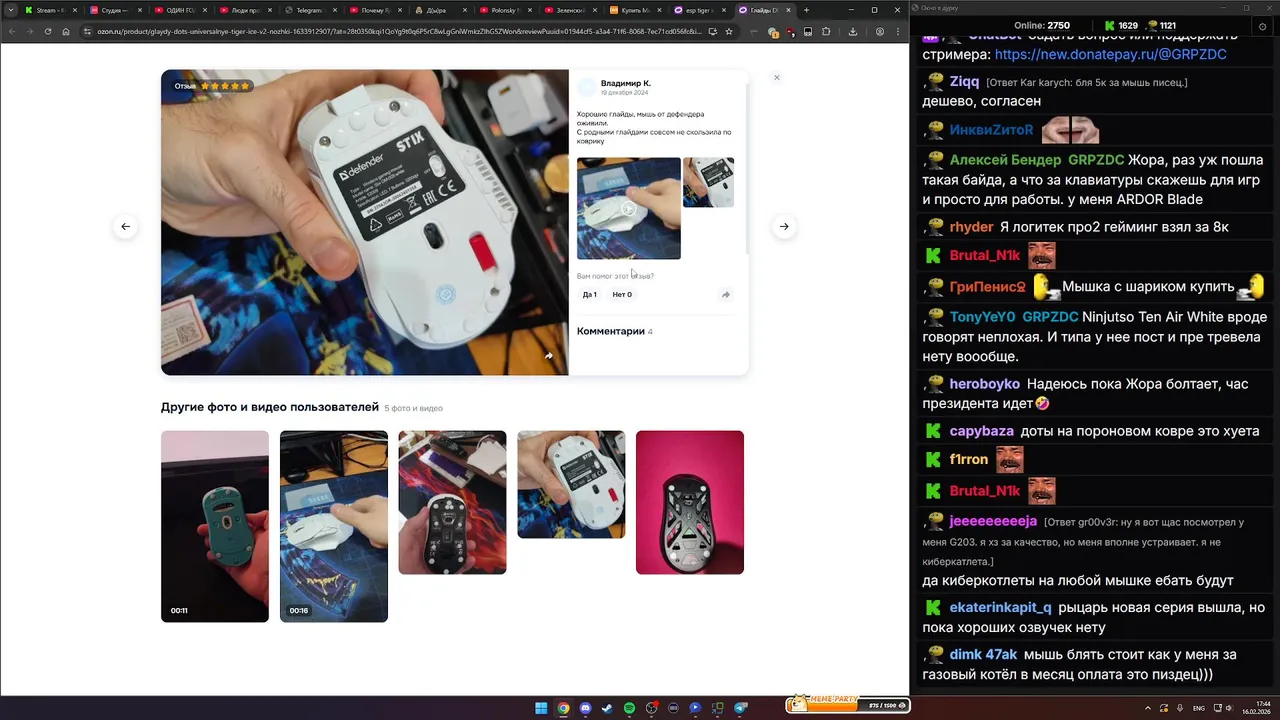The width and height of the screenshot is (1280, 720).
Task: Vote 'Нет 0' on the review
Action: (622, 294)
